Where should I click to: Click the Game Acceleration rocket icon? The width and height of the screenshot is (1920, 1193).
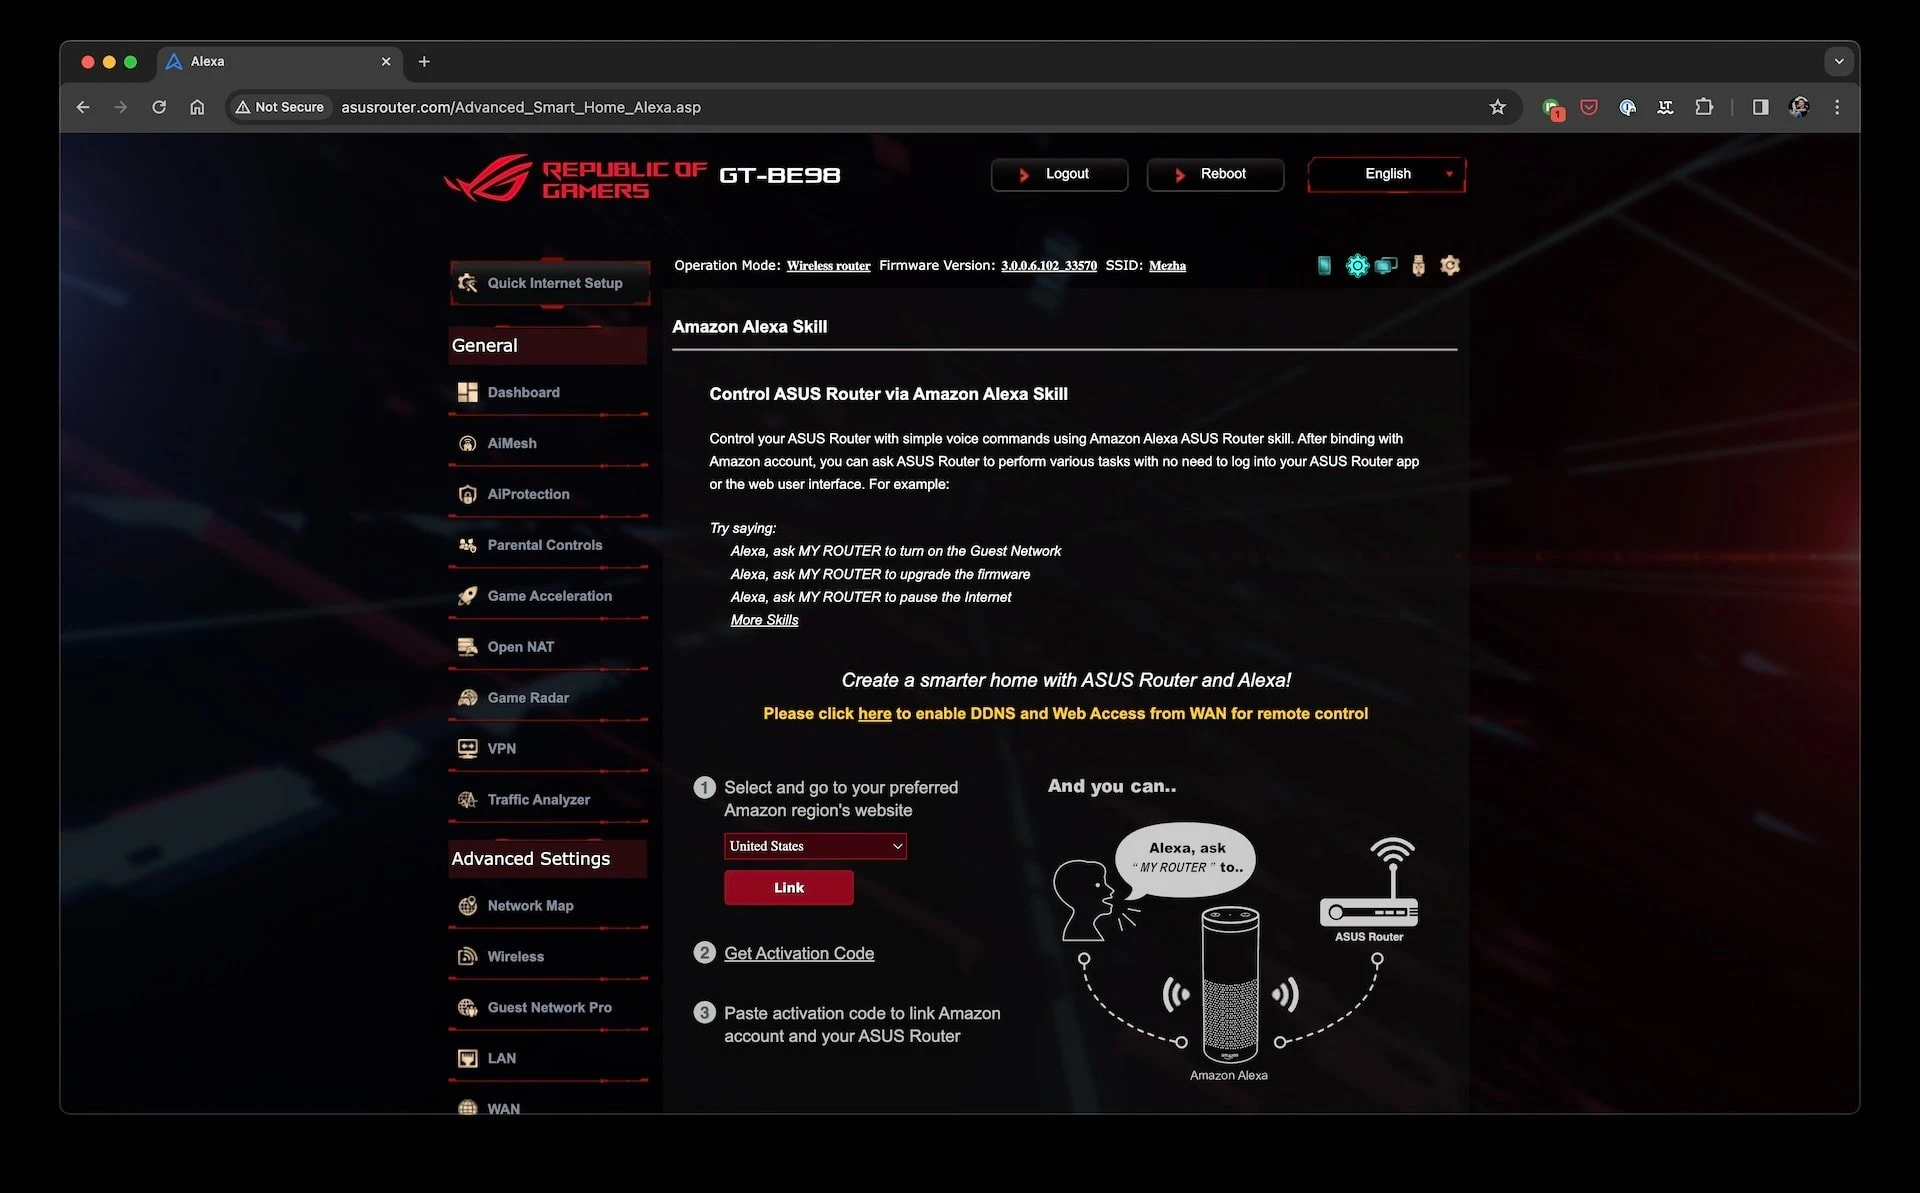[467, 596]
